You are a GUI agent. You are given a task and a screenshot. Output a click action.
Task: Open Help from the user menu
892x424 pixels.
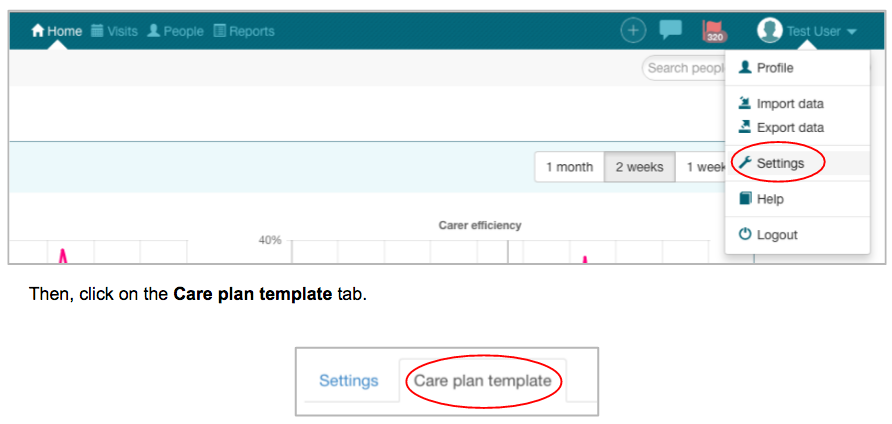click(x=769, y=199)
